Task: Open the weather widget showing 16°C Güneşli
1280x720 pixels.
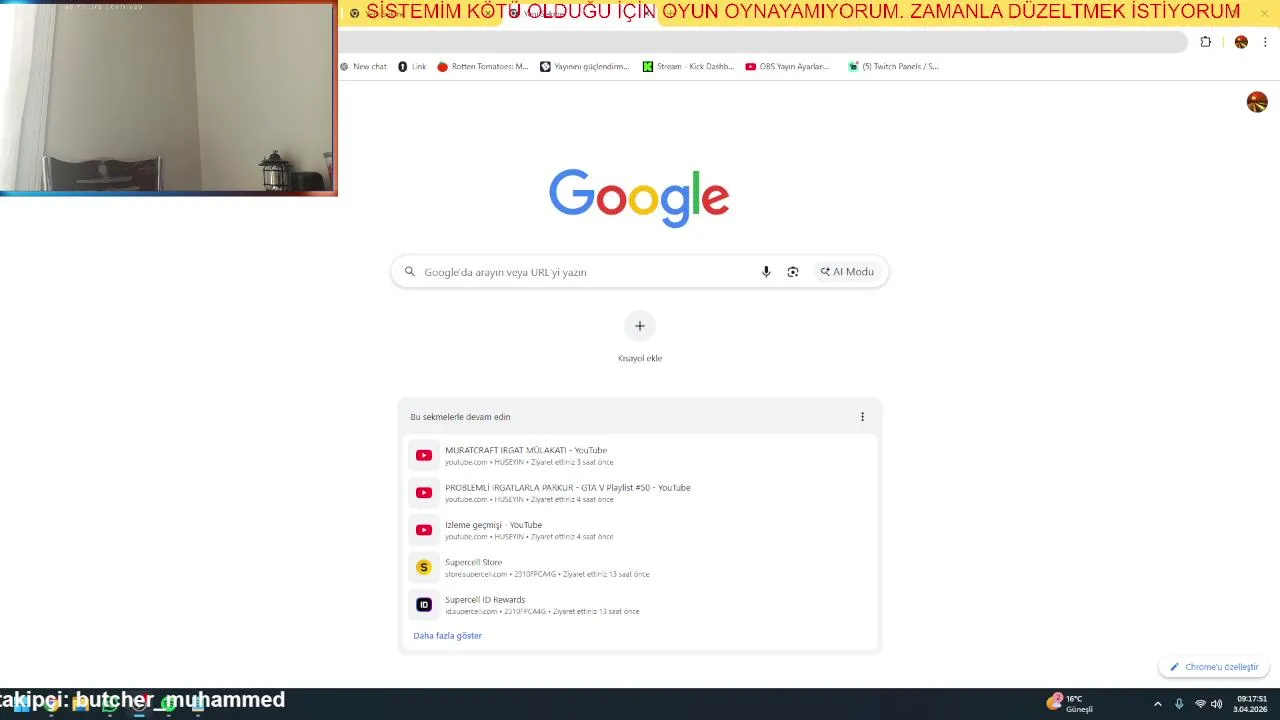Action: [x=1071, y=703]
